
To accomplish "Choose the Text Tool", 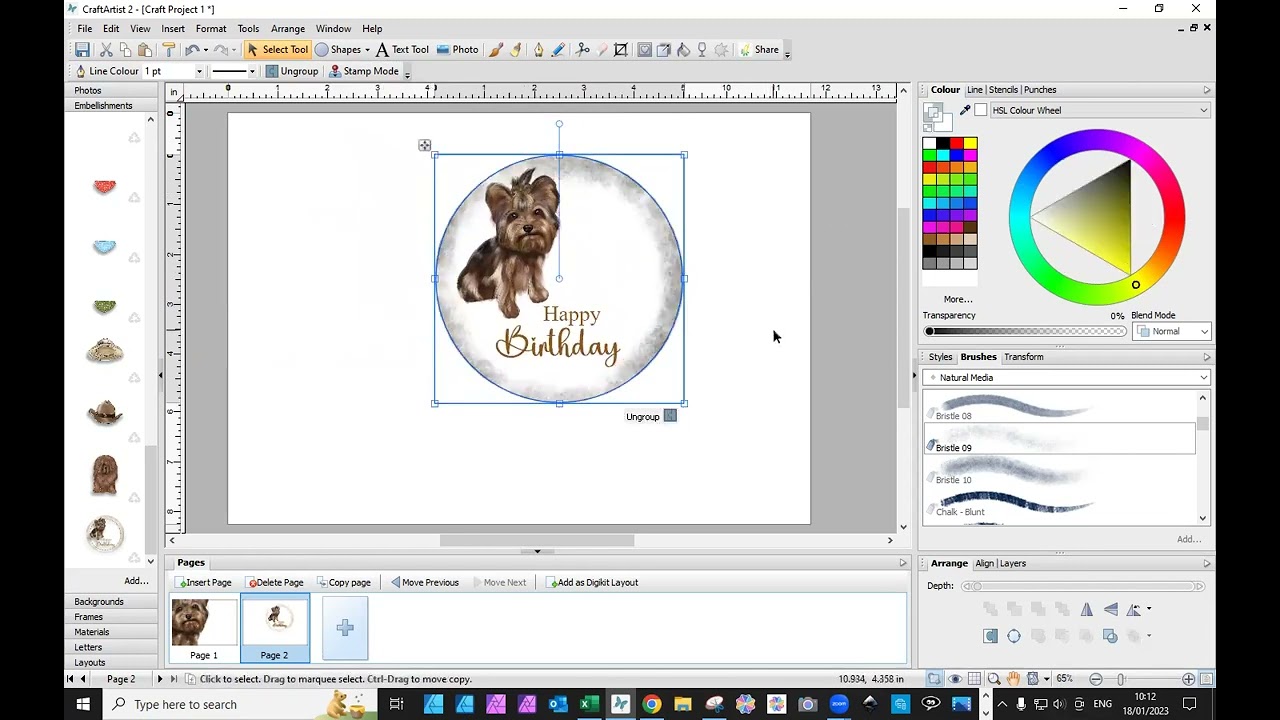I will (402, 50).
